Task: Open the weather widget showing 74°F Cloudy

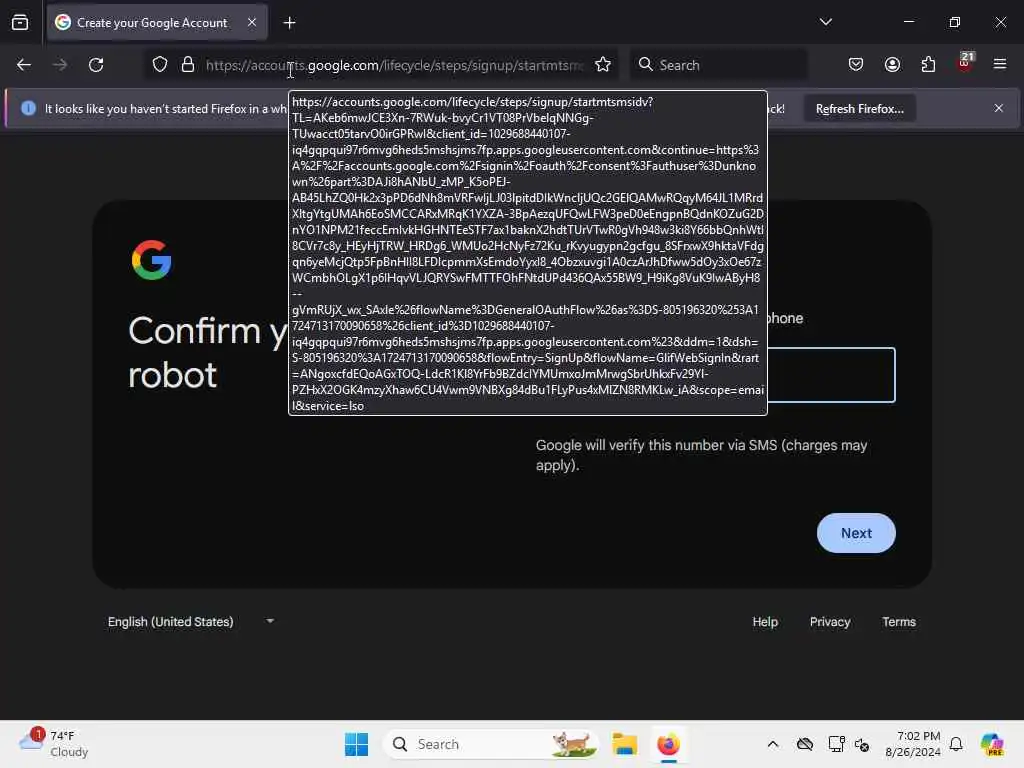Action: coord(54,744)
